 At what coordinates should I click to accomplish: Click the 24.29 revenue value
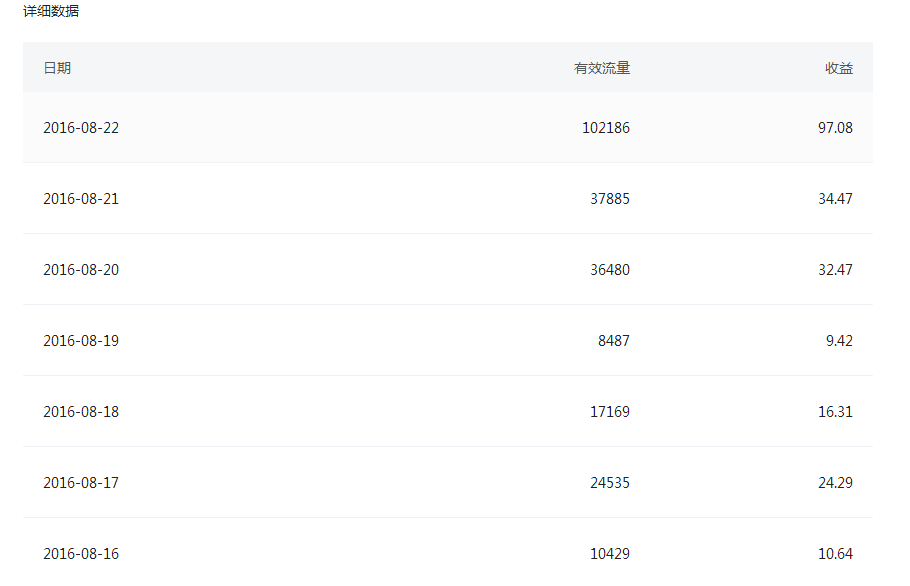pos(835,483)
